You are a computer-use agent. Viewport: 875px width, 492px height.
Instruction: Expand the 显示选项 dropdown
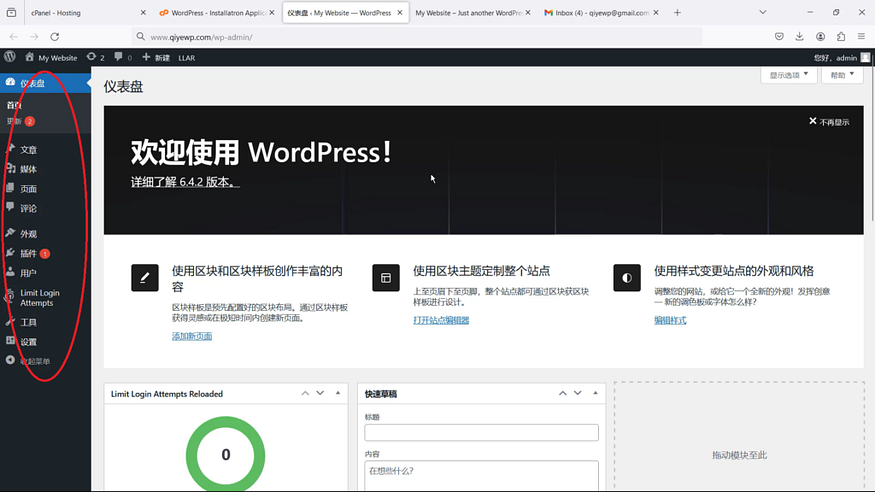tap(789, 75)
